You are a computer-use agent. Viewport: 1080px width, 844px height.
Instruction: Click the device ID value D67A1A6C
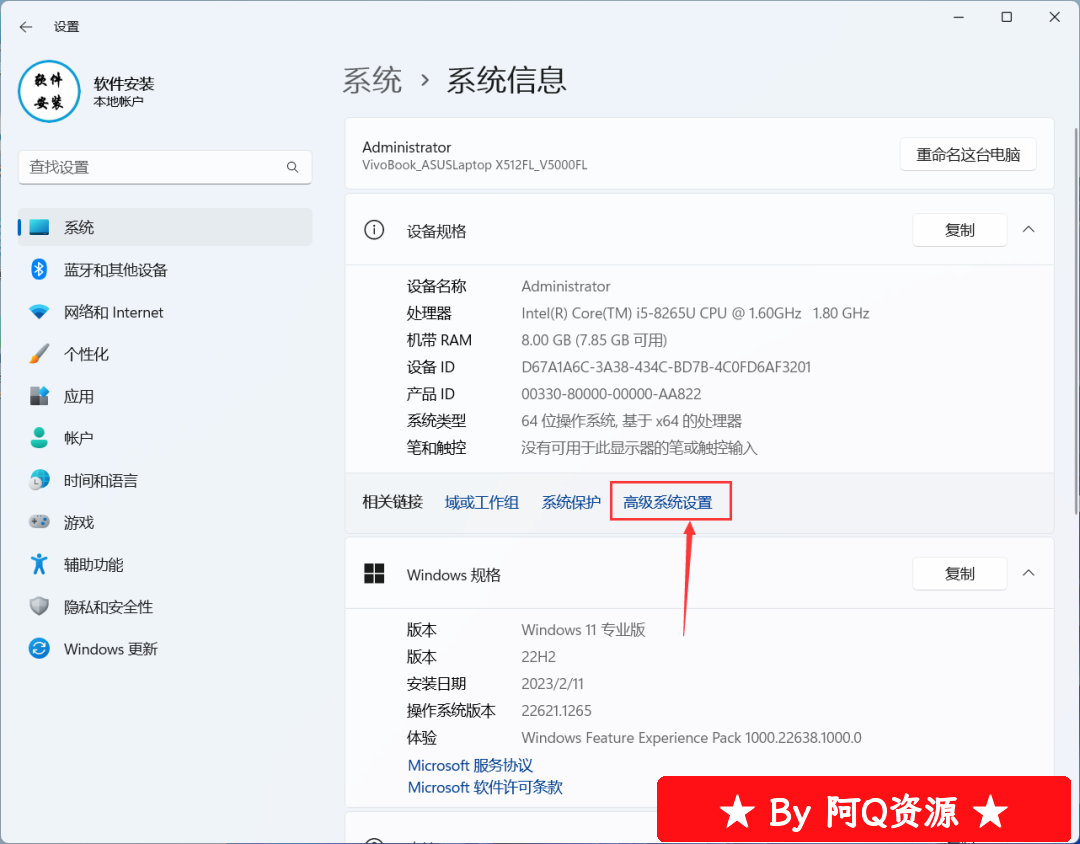[x=666, y=367]
